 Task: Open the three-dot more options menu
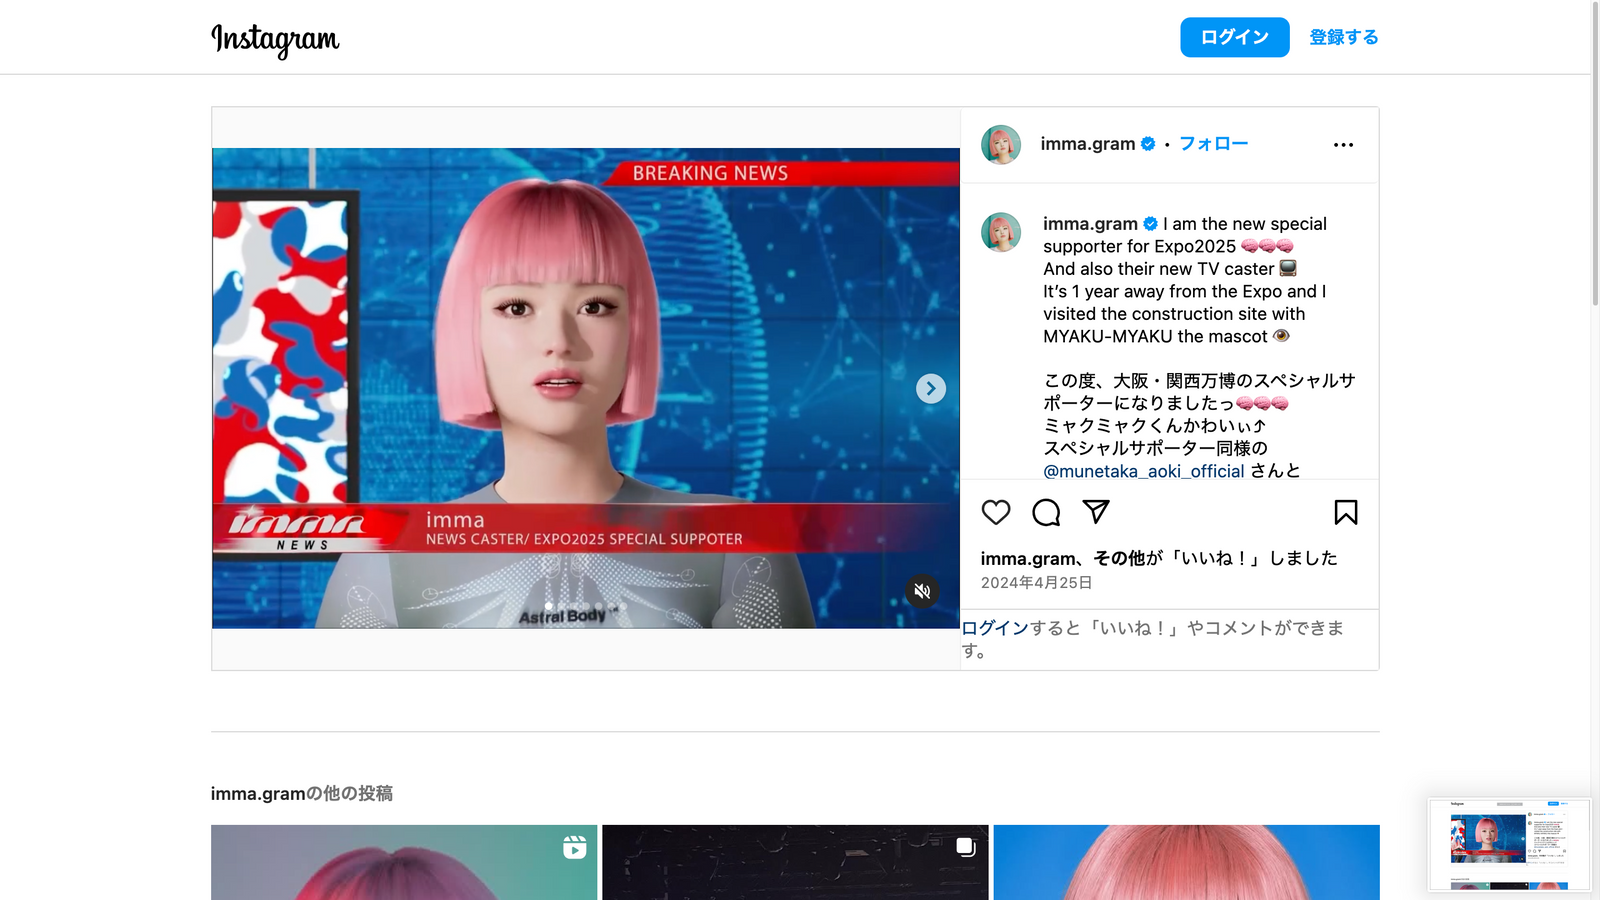coord(1343,145)
